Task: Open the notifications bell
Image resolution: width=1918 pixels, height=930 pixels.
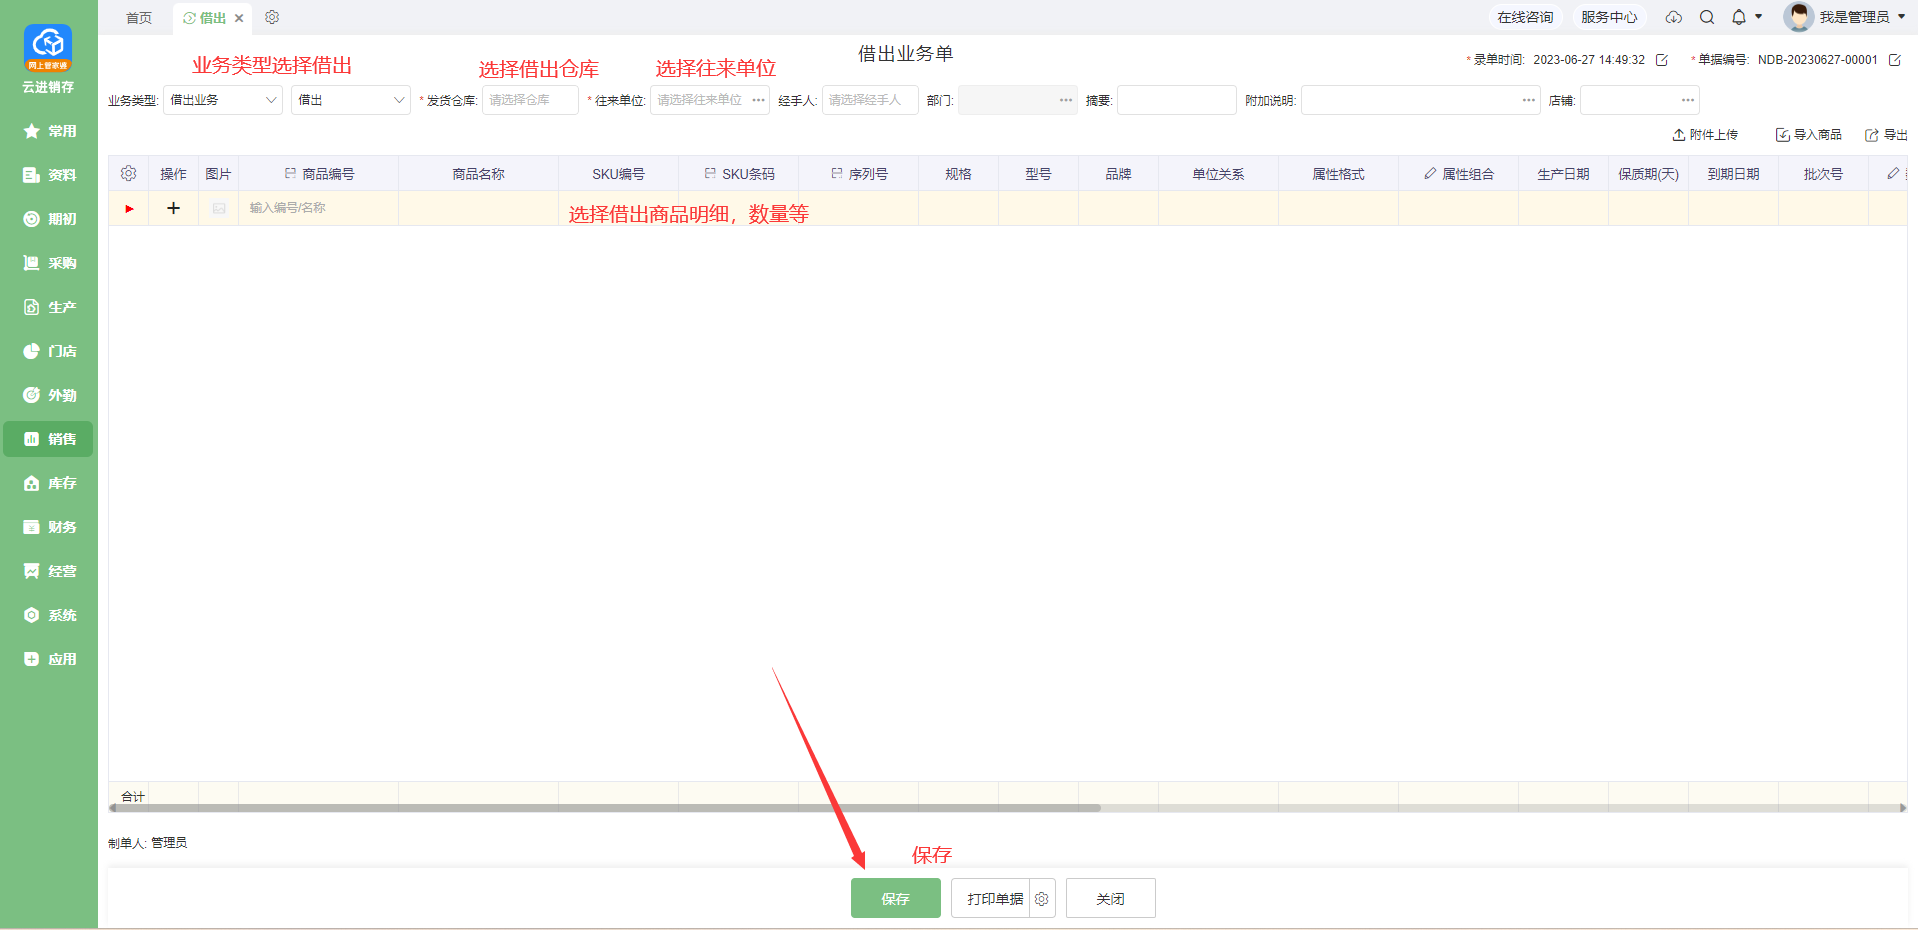Action: (x=1739, y=17)
